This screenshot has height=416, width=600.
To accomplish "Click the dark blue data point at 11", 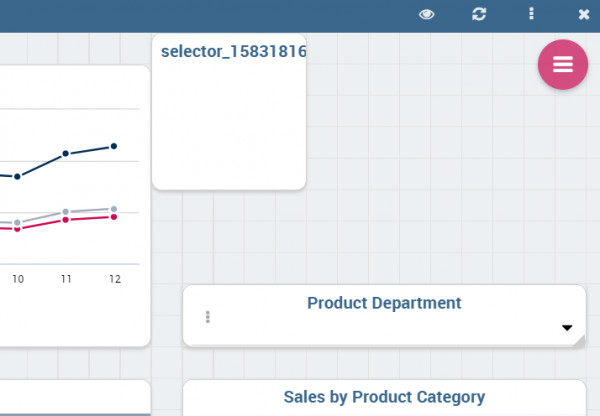I will click(x=65, y=153).
